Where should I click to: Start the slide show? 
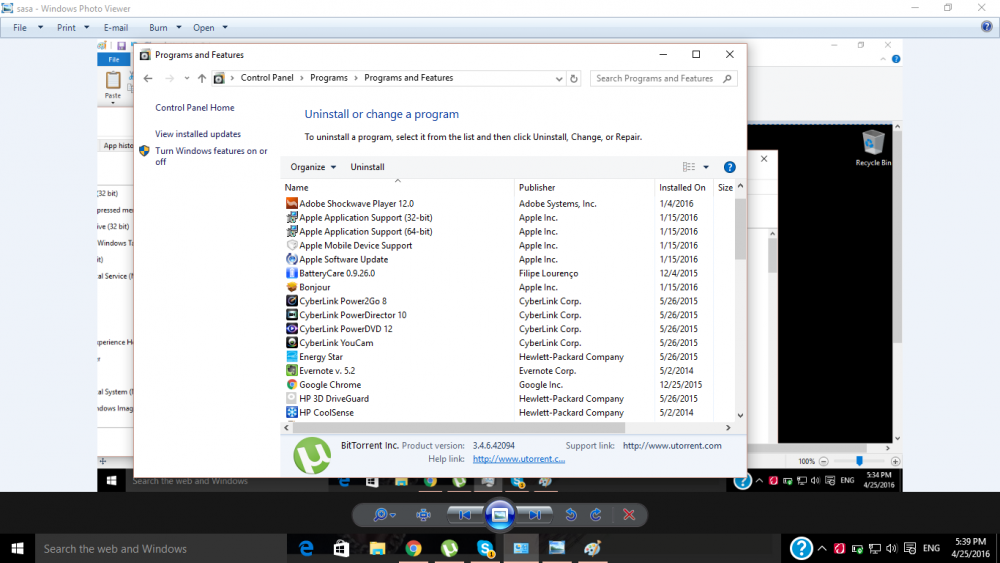499,515
